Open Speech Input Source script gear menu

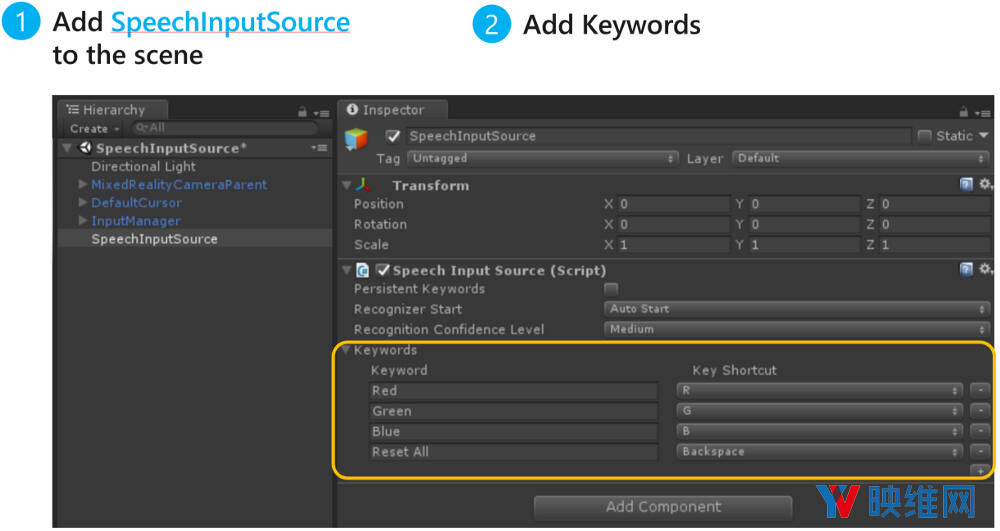tap(985, 270)
